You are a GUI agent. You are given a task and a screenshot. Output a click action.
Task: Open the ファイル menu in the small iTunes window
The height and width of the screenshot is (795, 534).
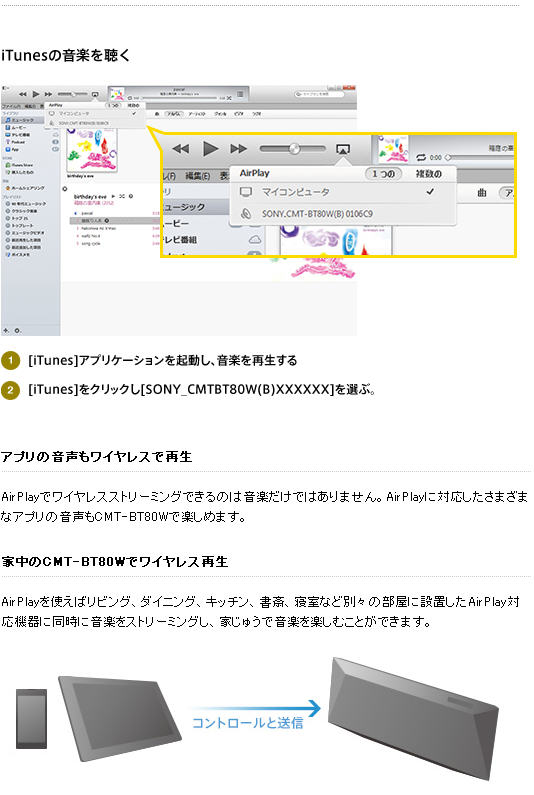[x=11, y=106]
